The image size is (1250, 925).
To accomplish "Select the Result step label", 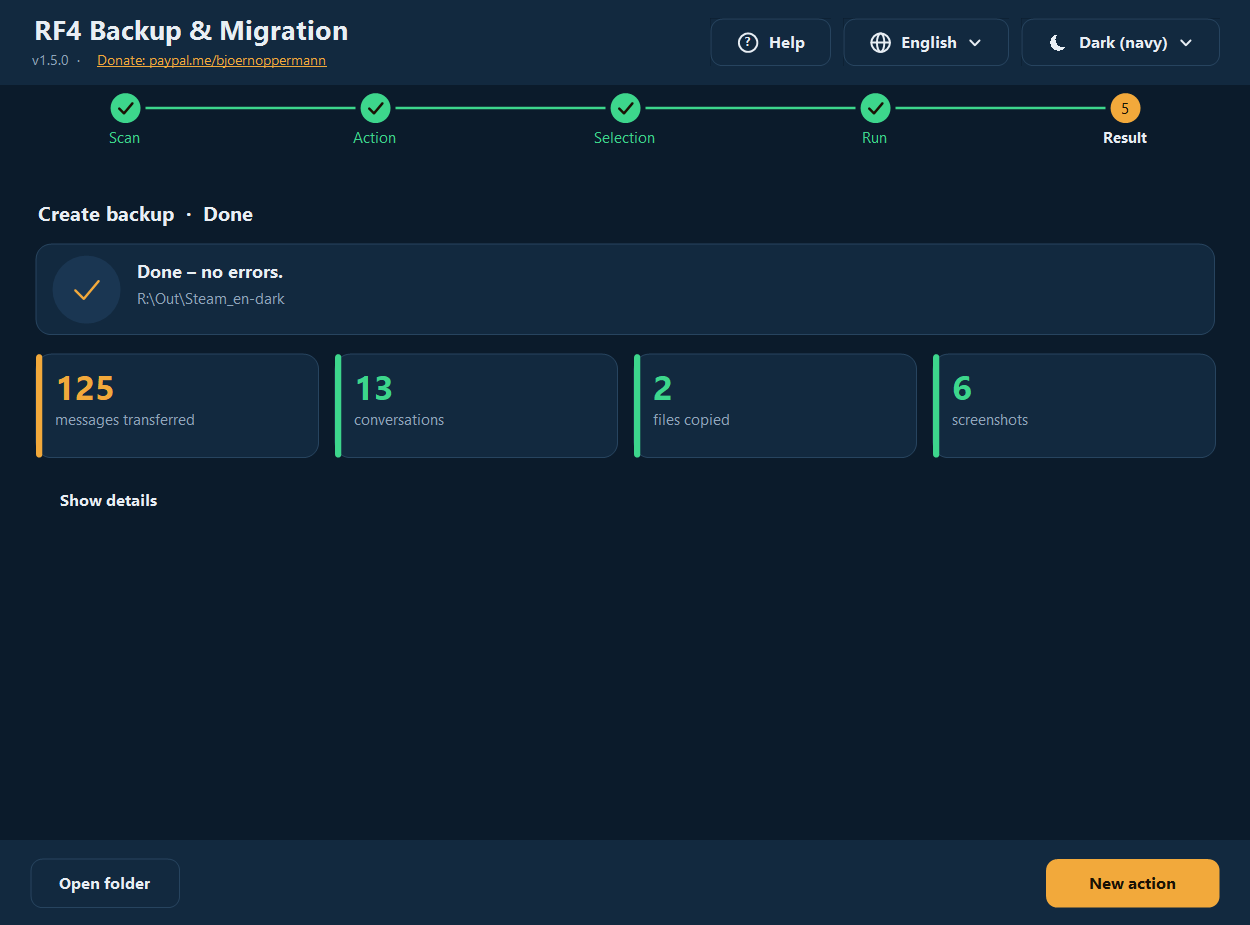I will [x=1125, y=138].
